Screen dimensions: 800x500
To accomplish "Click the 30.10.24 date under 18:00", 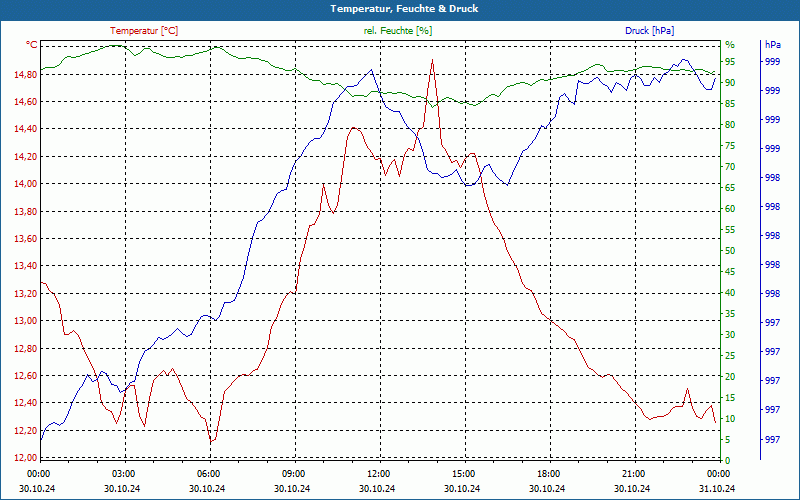I will (x=547, y=488).
